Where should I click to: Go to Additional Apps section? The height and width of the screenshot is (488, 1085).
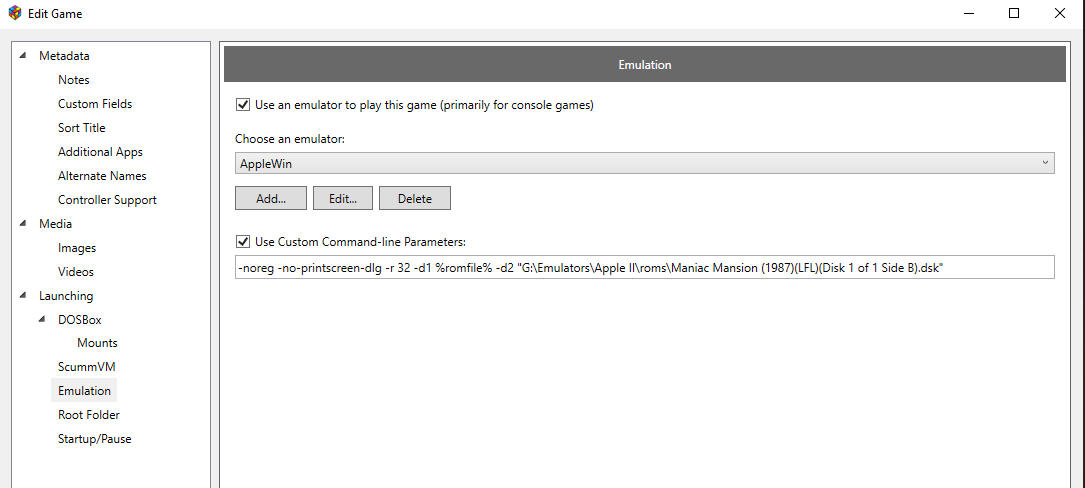point(100,152)
